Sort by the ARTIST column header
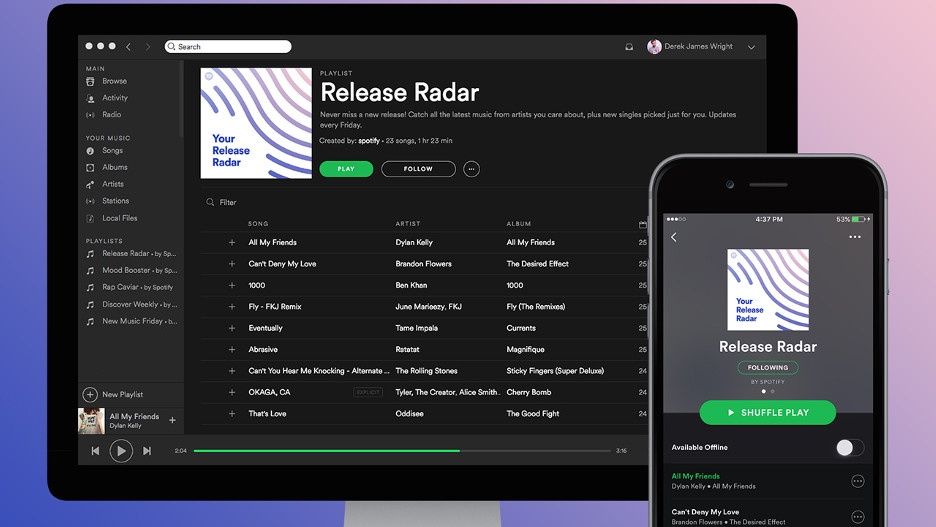936x527 pixels. (408, 224)
